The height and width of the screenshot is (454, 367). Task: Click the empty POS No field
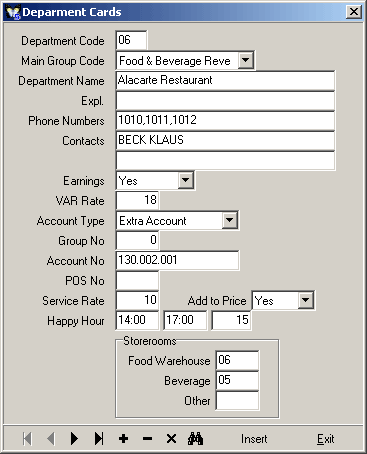(137, 280)
